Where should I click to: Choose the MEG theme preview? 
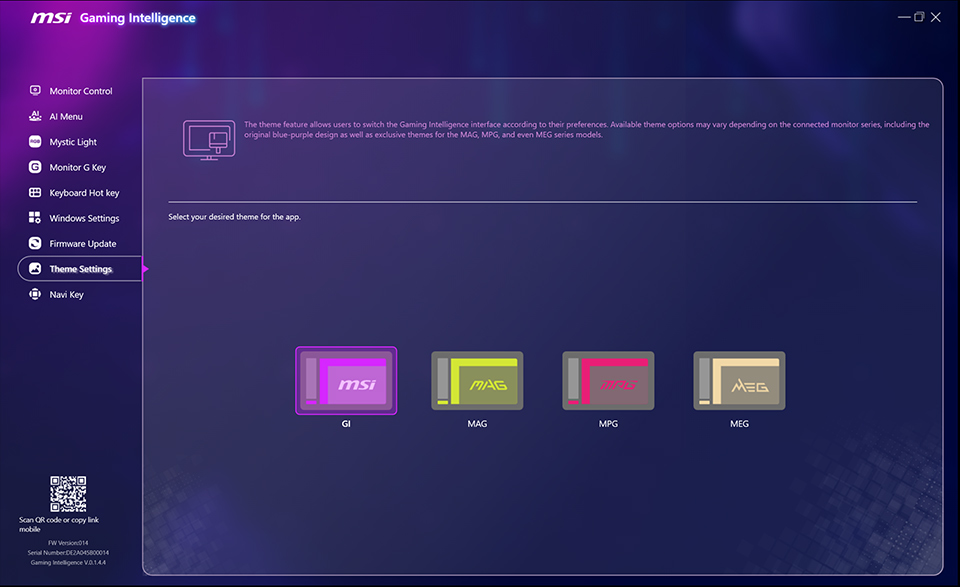coord(739,380)
